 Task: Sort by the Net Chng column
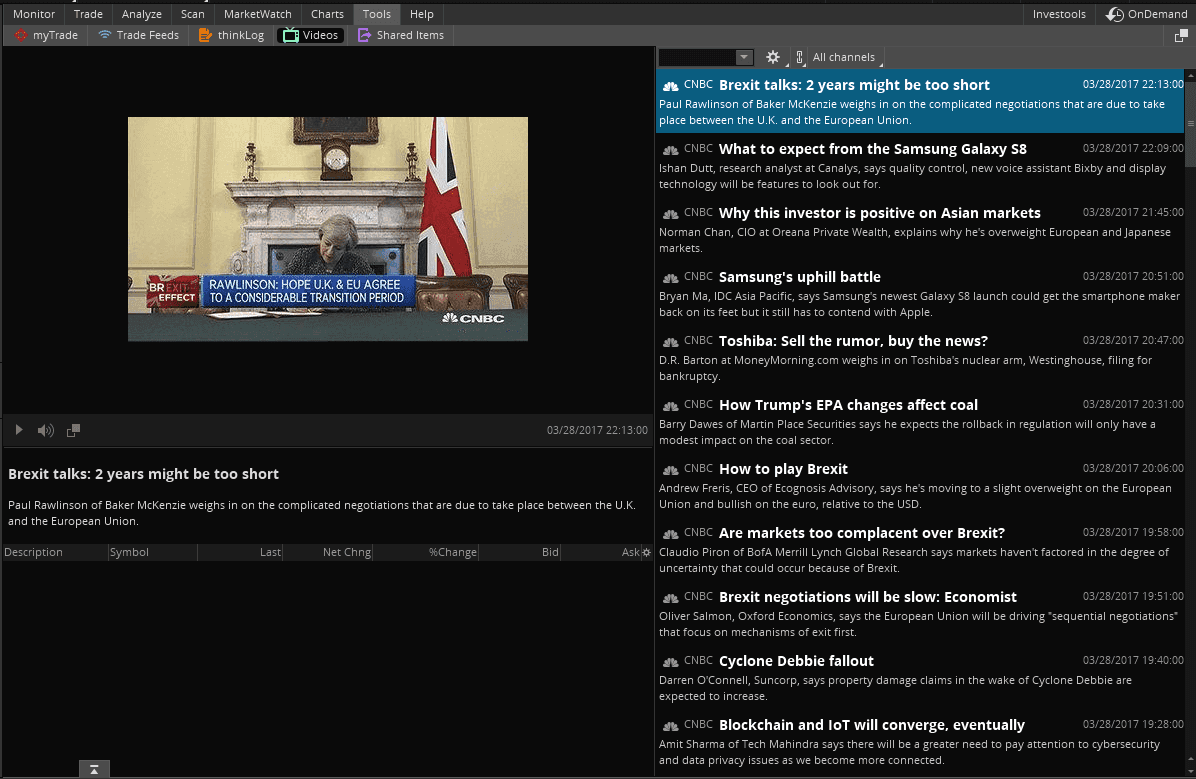328,552
